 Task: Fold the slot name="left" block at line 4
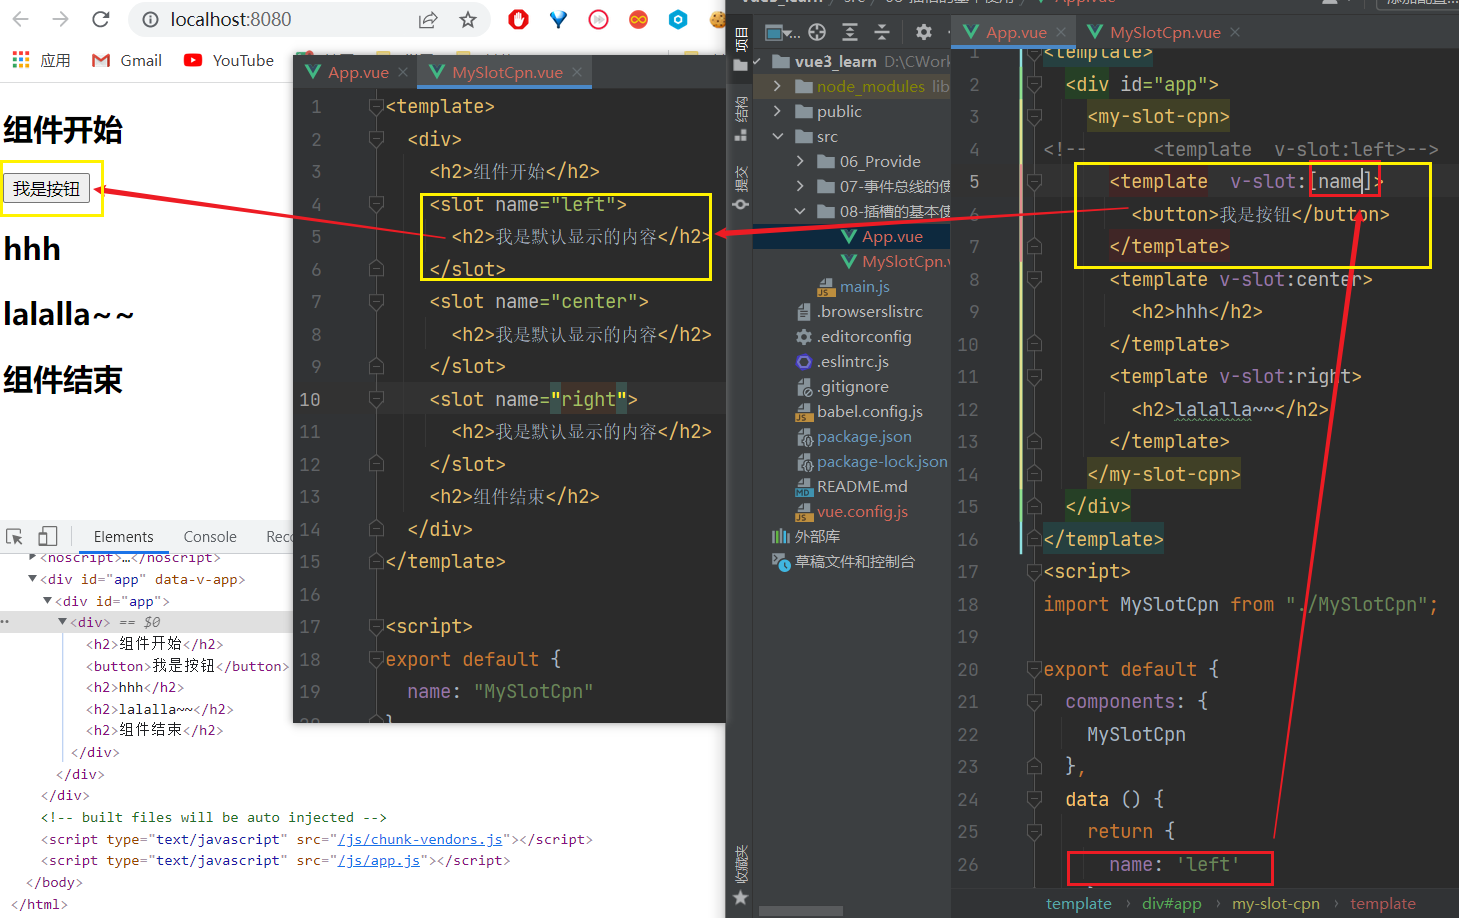tap(376, 204)
